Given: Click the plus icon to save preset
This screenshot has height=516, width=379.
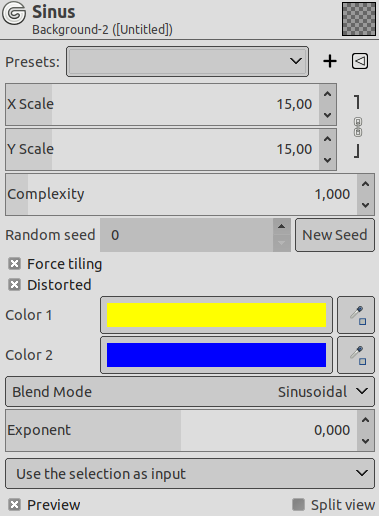Looking at the screenshot, I should click(x=330, y=61).
